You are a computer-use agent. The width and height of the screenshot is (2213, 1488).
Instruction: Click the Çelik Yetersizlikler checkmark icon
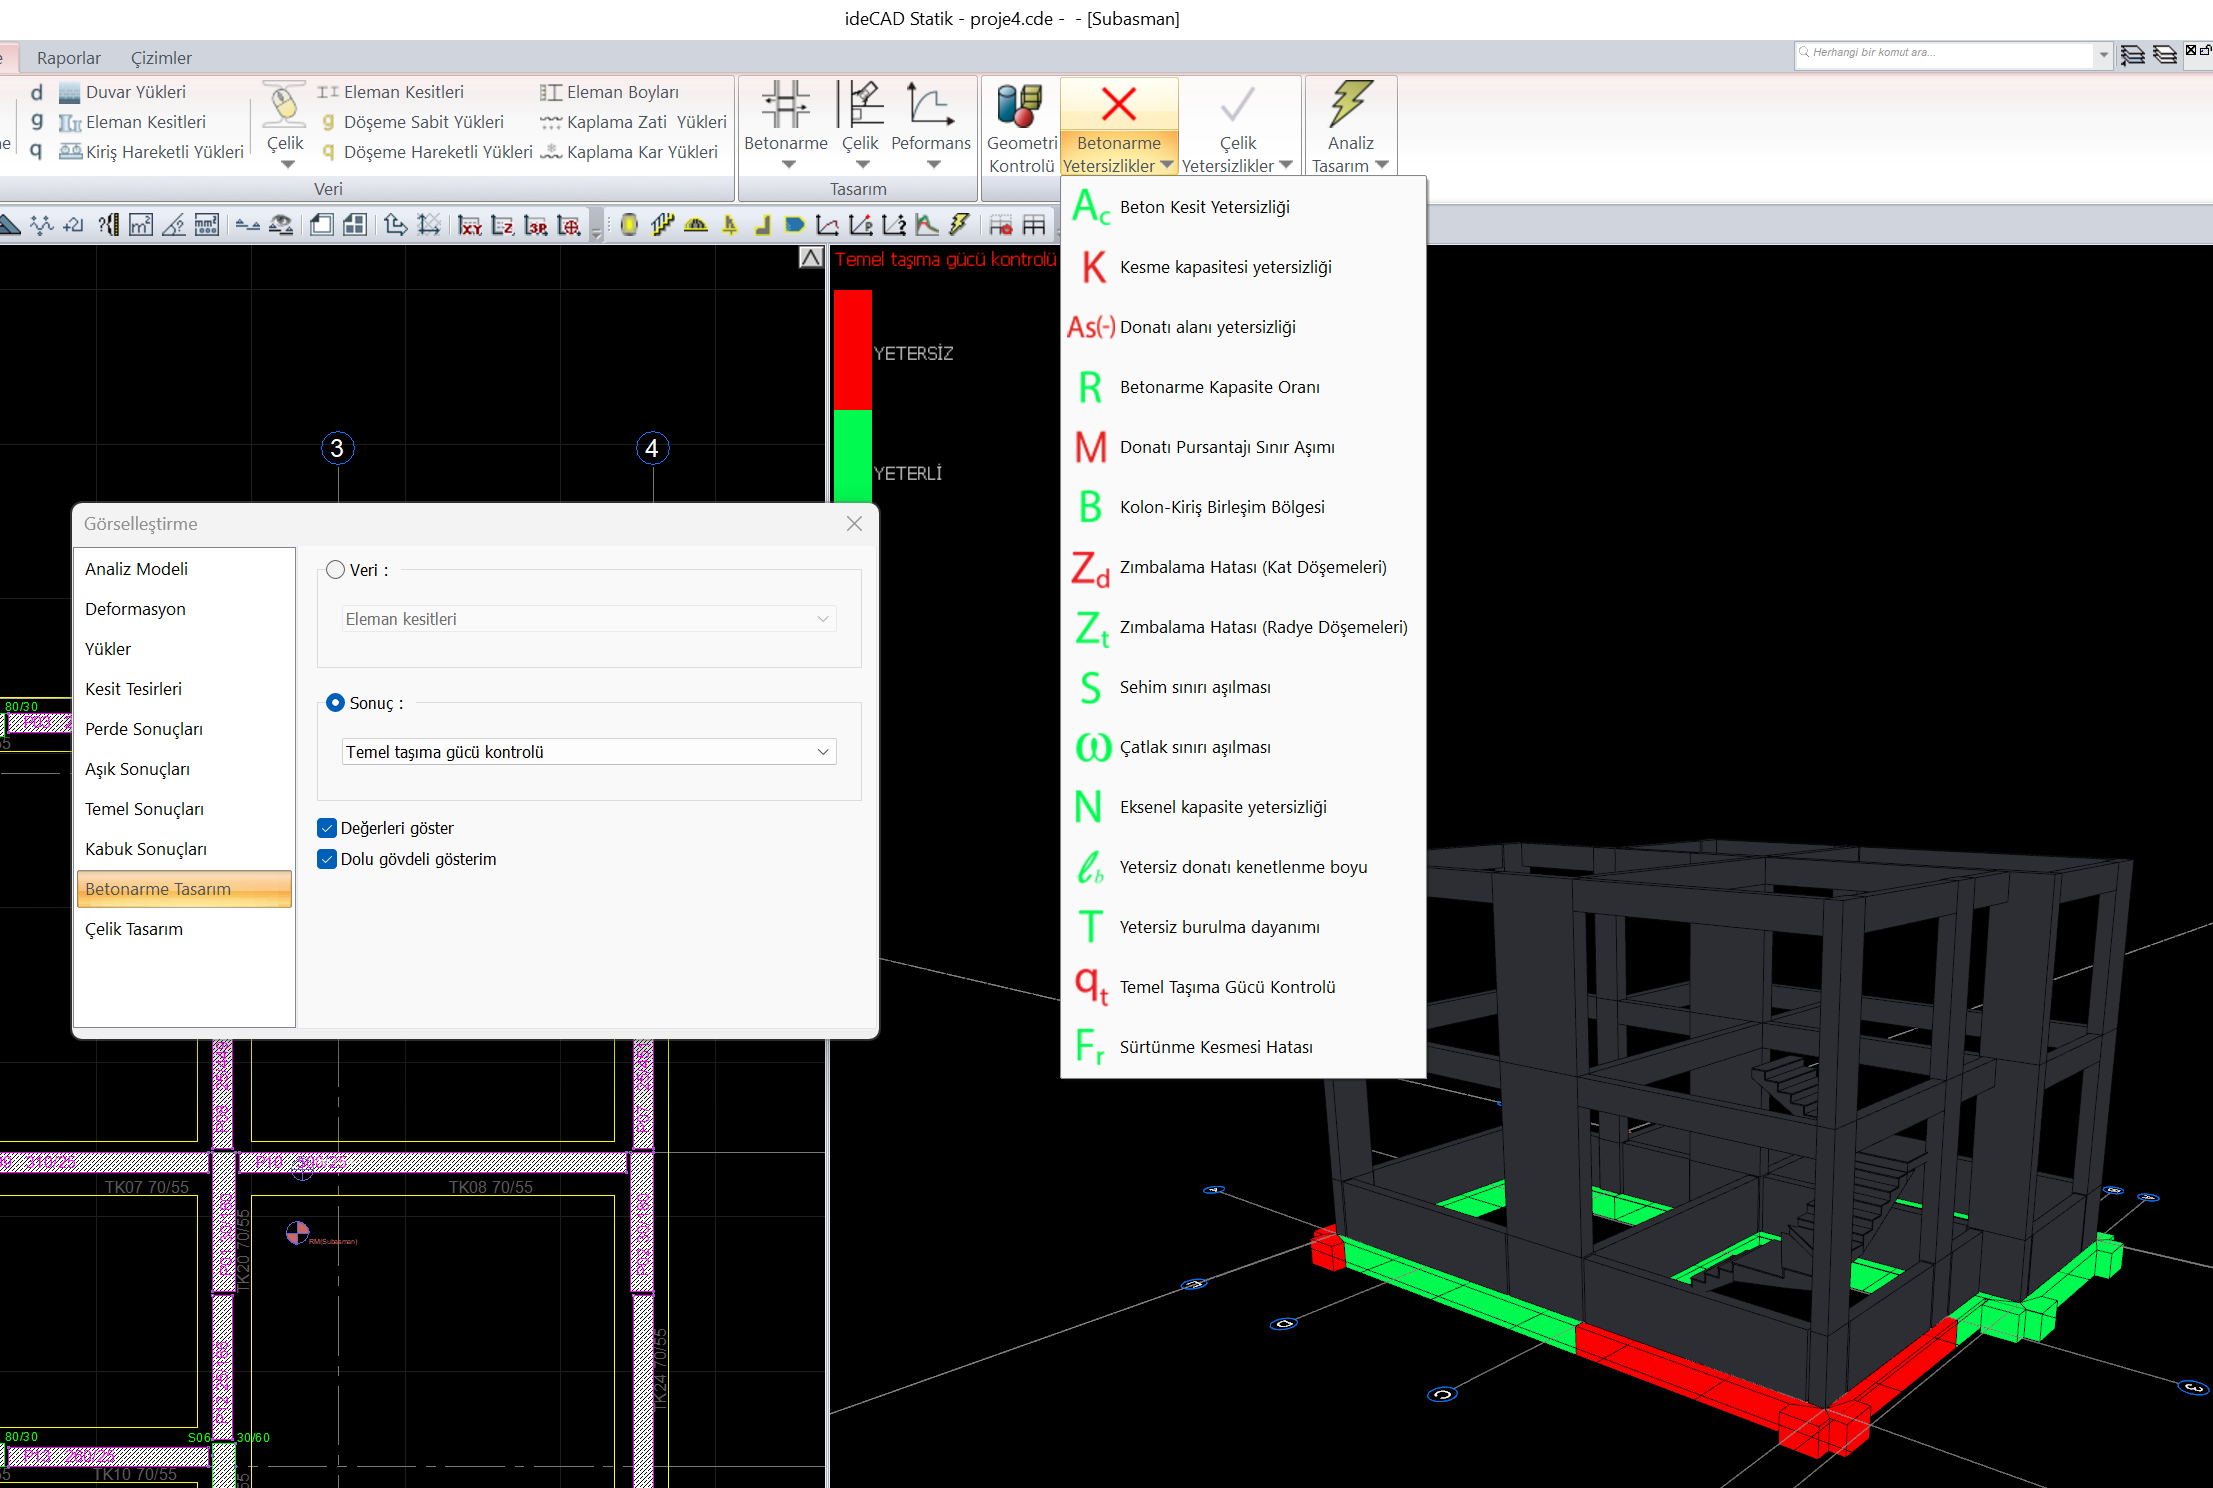tap(1237, 105)
